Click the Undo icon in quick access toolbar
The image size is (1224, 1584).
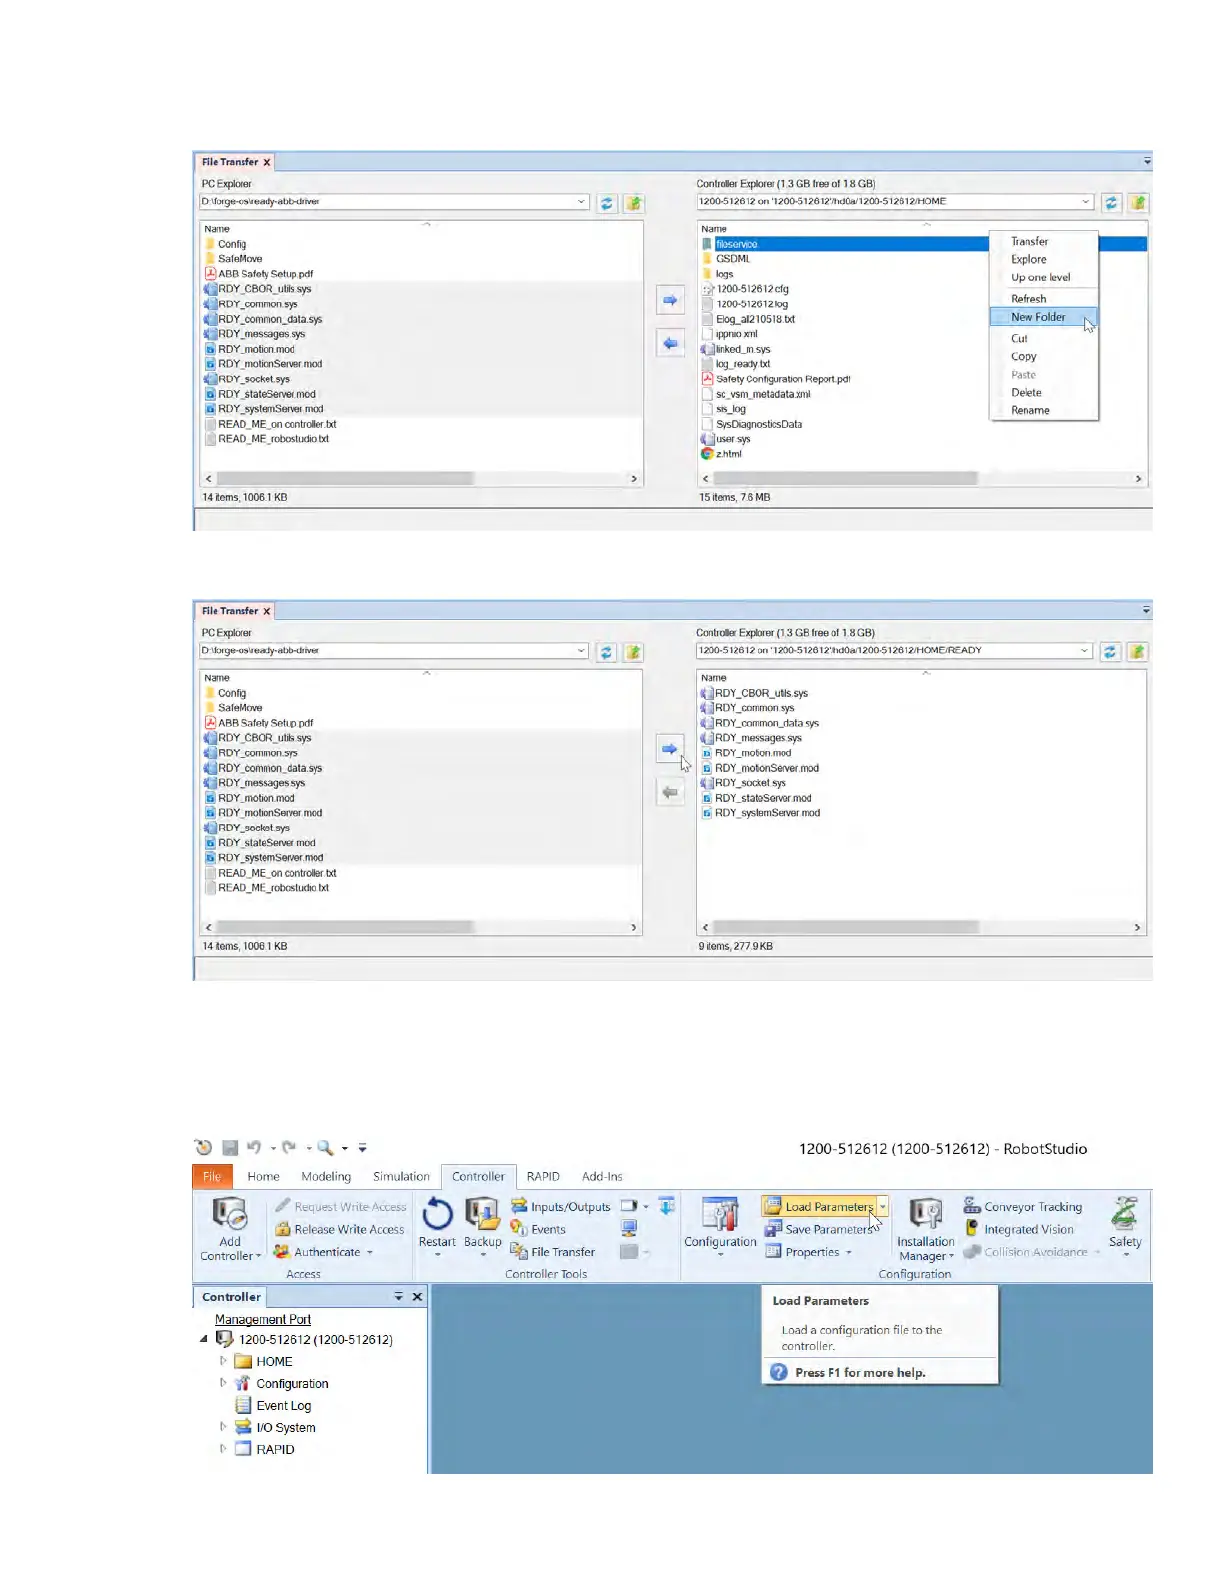pyautogui.click(x=254, y=1148)
